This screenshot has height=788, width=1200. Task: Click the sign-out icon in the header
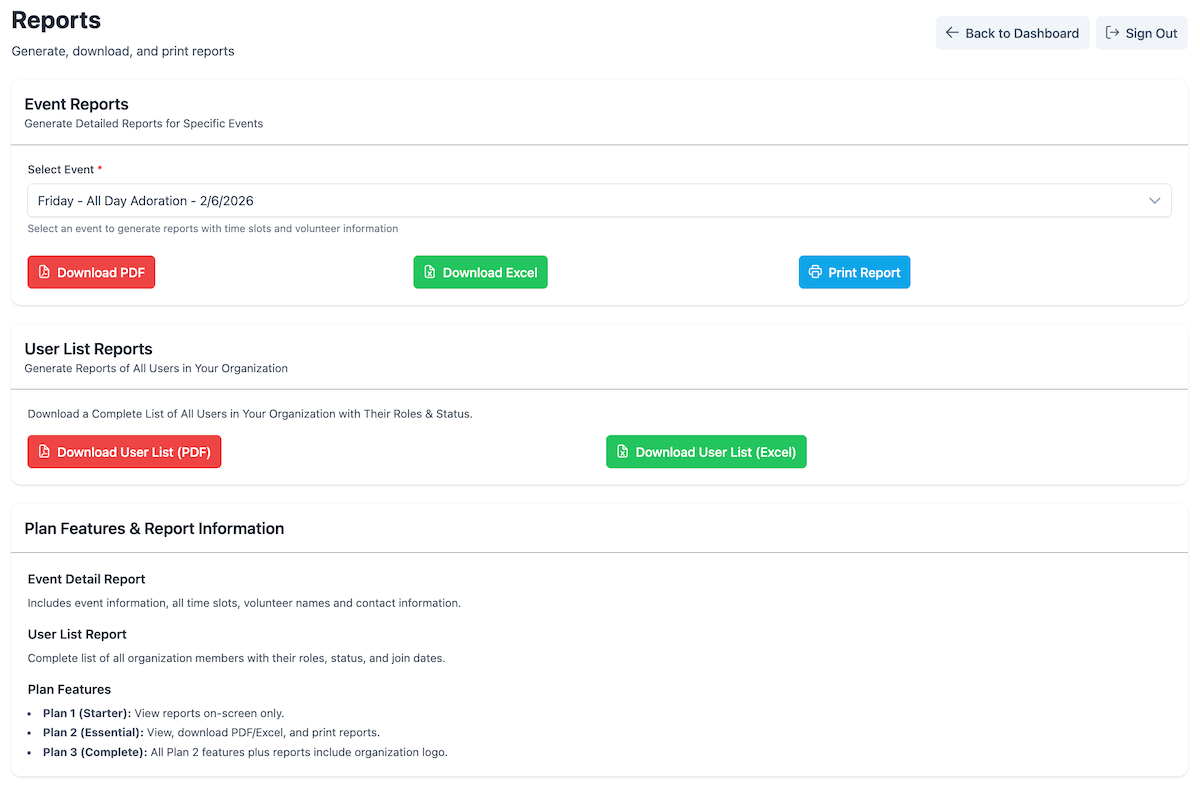(x=1112, y=33)
